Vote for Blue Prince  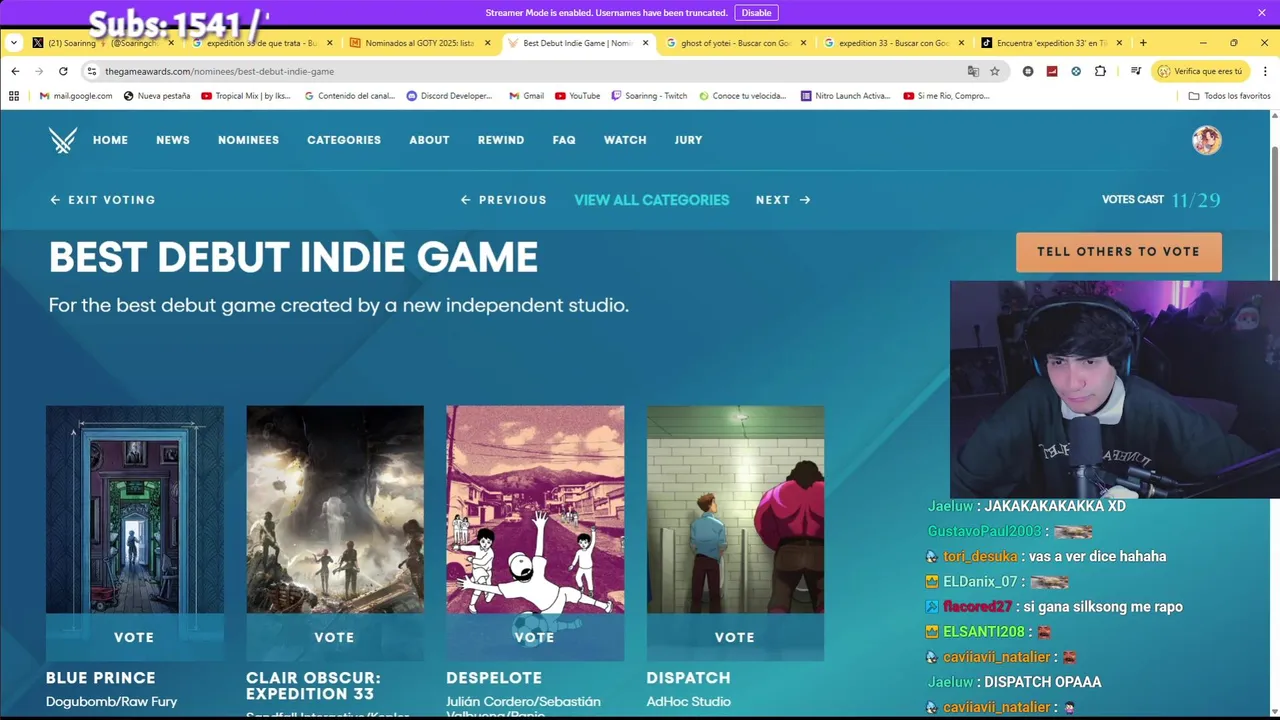[134, 637]
